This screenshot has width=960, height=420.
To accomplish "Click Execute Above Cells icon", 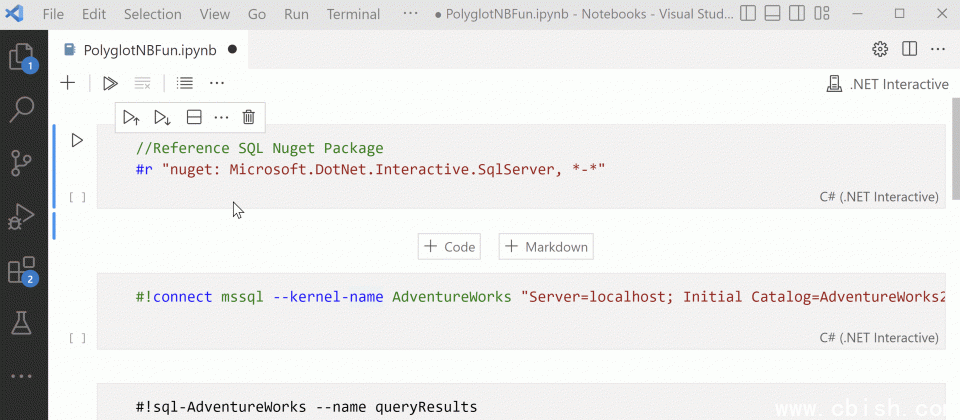I will click(x=131, y=117).
